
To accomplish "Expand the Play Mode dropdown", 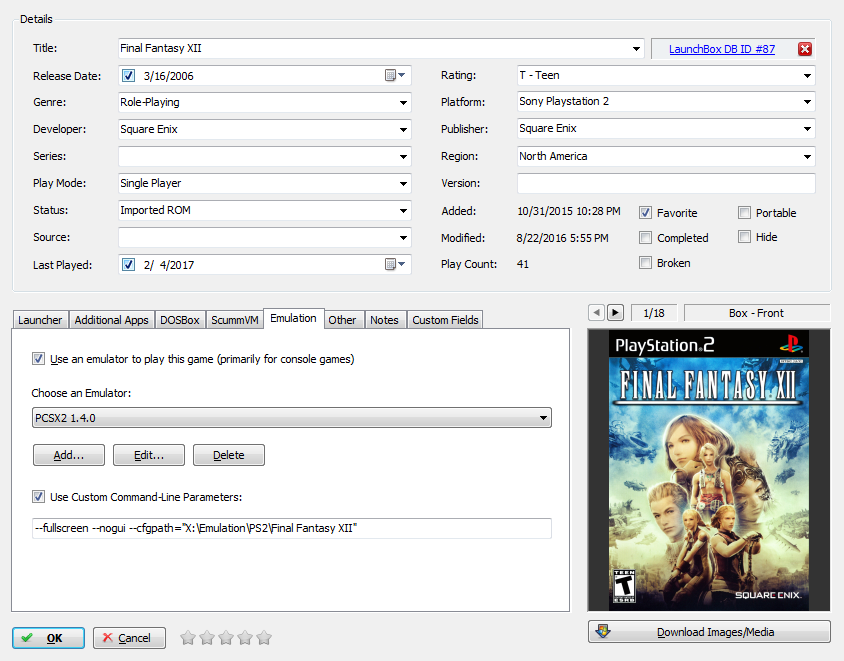I will click(403, 184).
